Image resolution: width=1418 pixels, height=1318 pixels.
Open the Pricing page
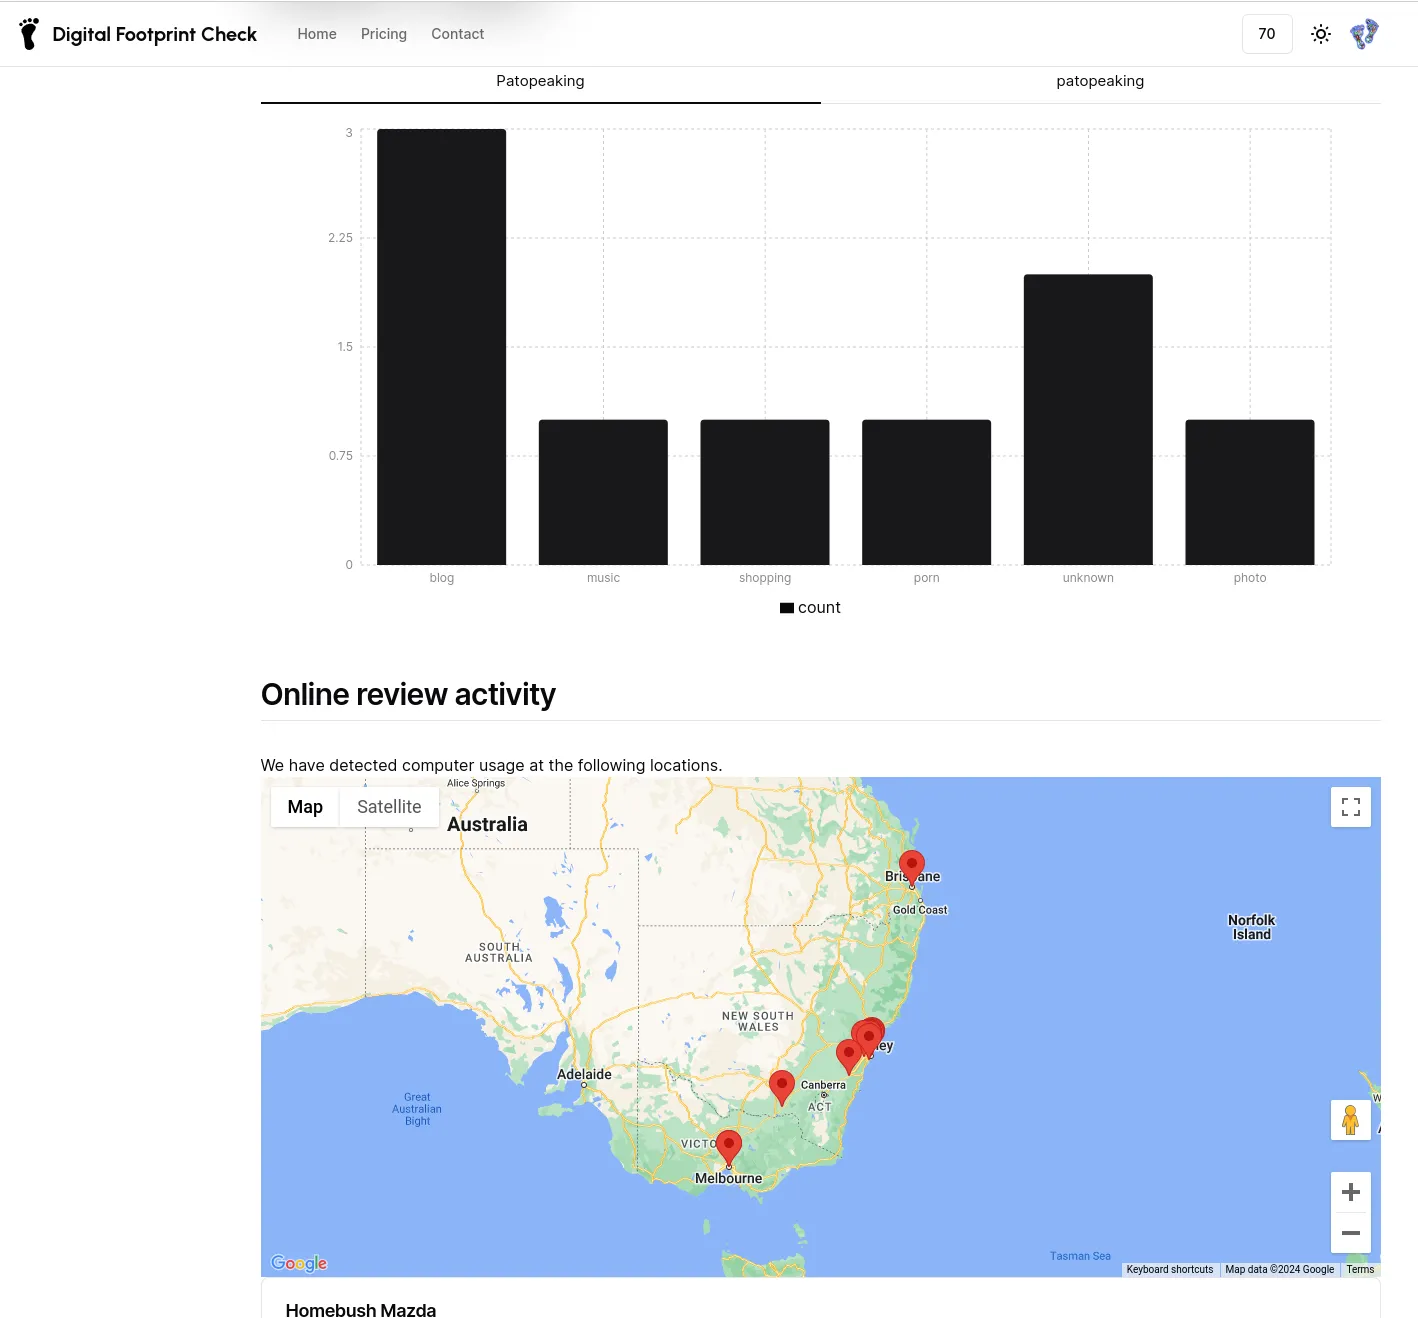tap(383, 33)
